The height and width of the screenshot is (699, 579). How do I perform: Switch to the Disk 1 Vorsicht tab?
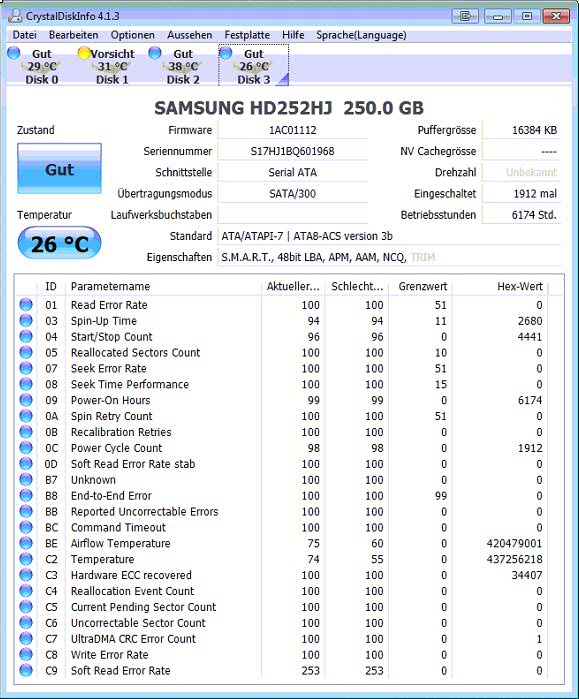pos(112,66)
